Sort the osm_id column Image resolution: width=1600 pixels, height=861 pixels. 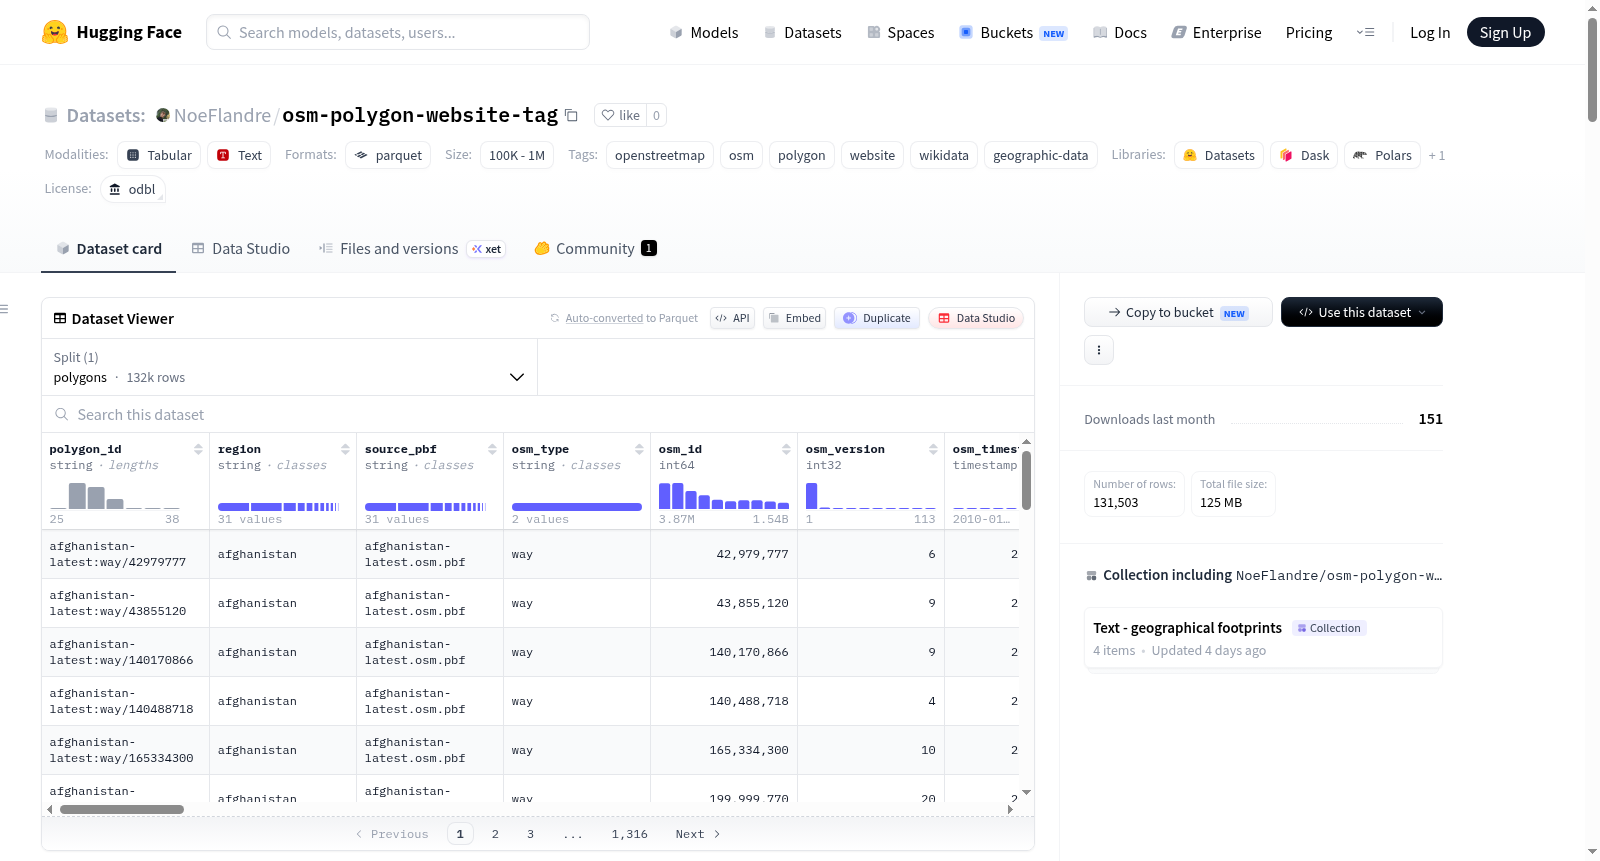point(786,449)
